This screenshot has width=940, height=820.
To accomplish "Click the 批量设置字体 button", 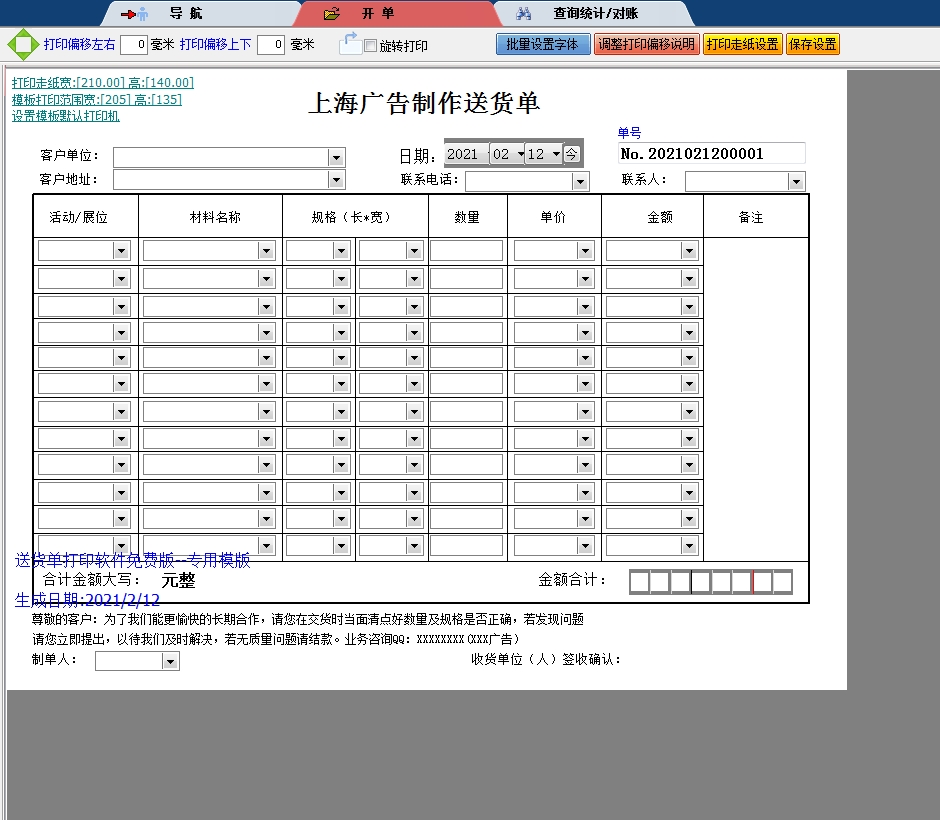I will click(542, 45).
